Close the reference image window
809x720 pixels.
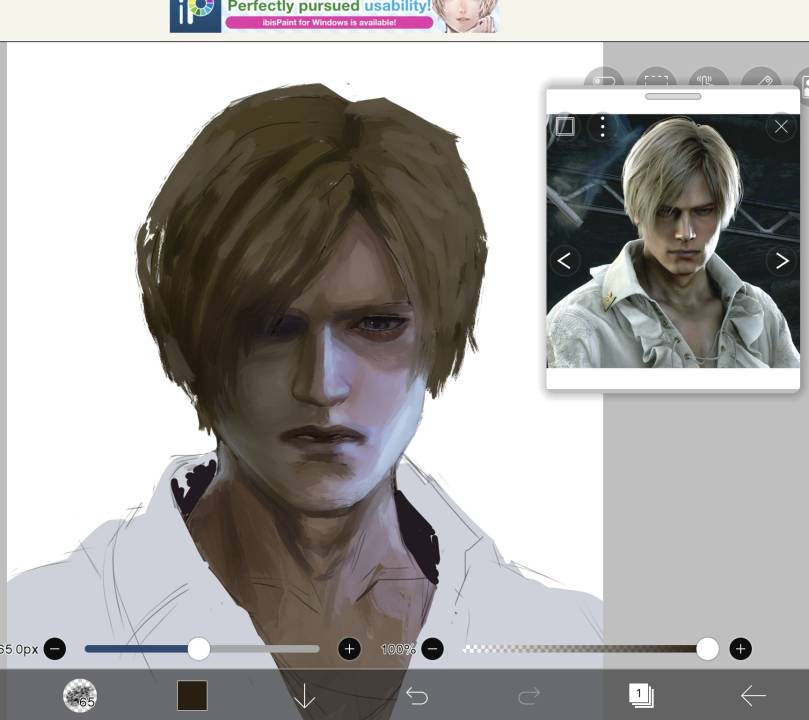[781, 127]
